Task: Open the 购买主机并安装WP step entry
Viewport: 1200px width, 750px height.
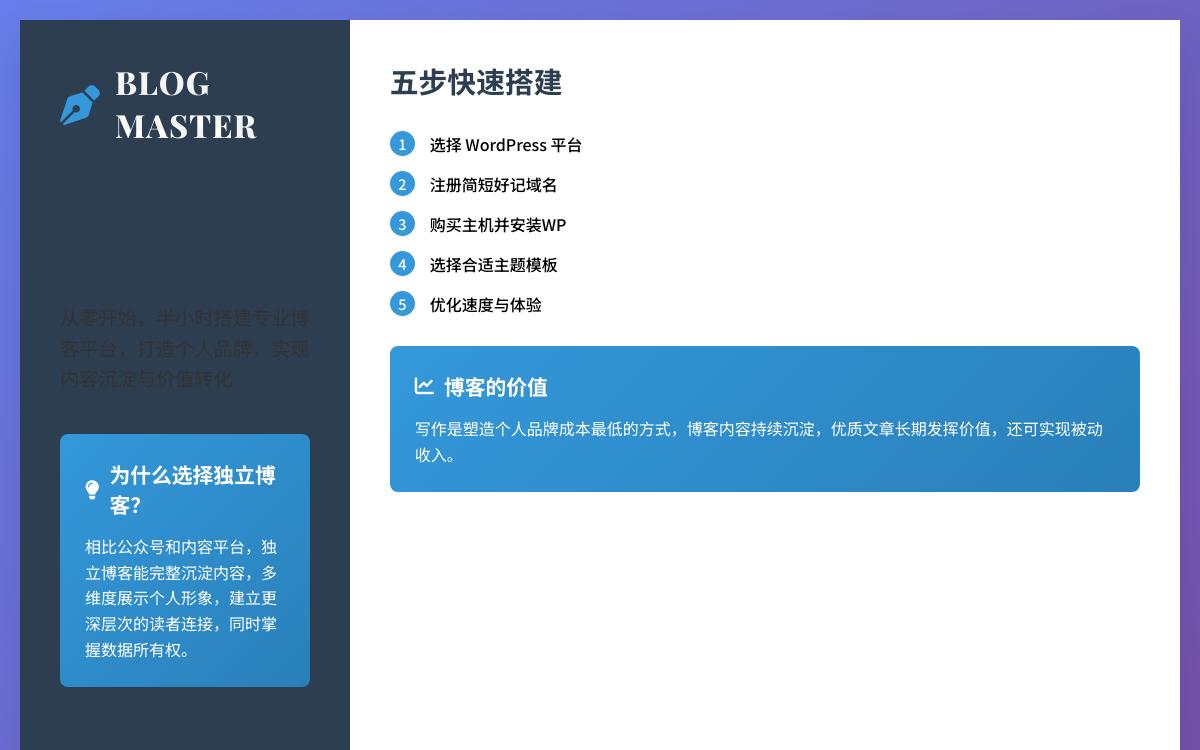Action: coord(497,225)
